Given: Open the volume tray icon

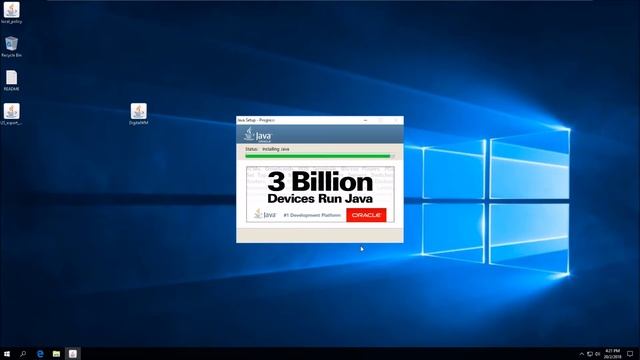Looking at the screenshot, I should (598, 354).
